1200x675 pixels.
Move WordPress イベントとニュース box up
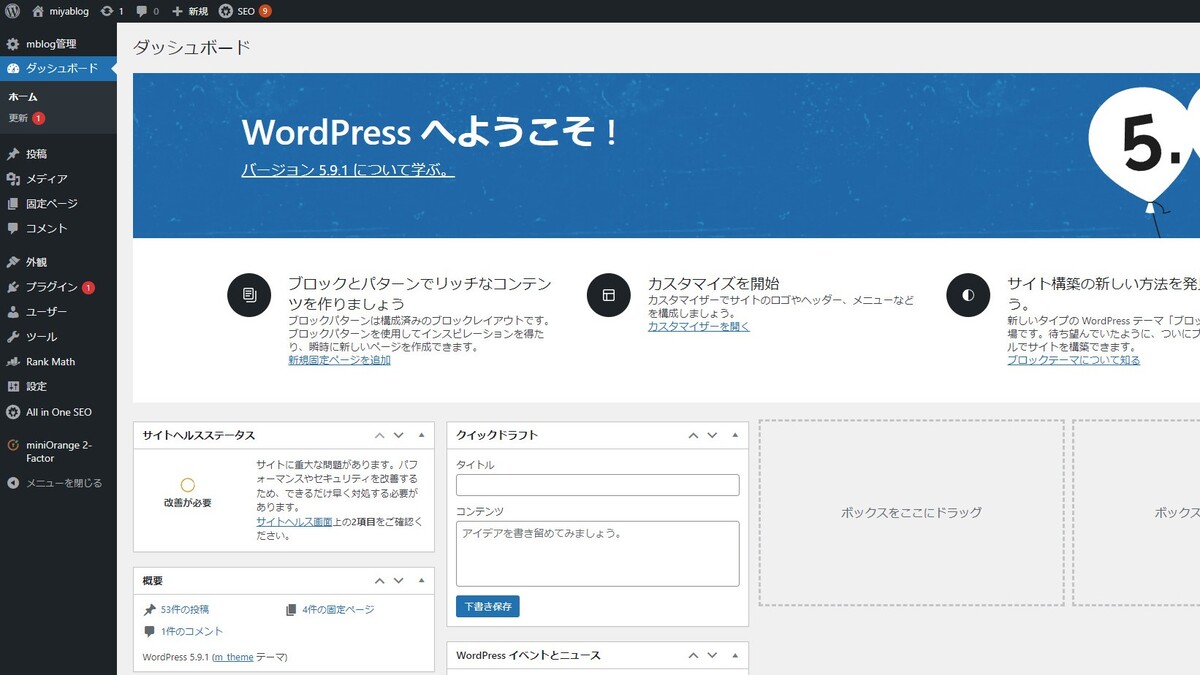tap(693, 656)
